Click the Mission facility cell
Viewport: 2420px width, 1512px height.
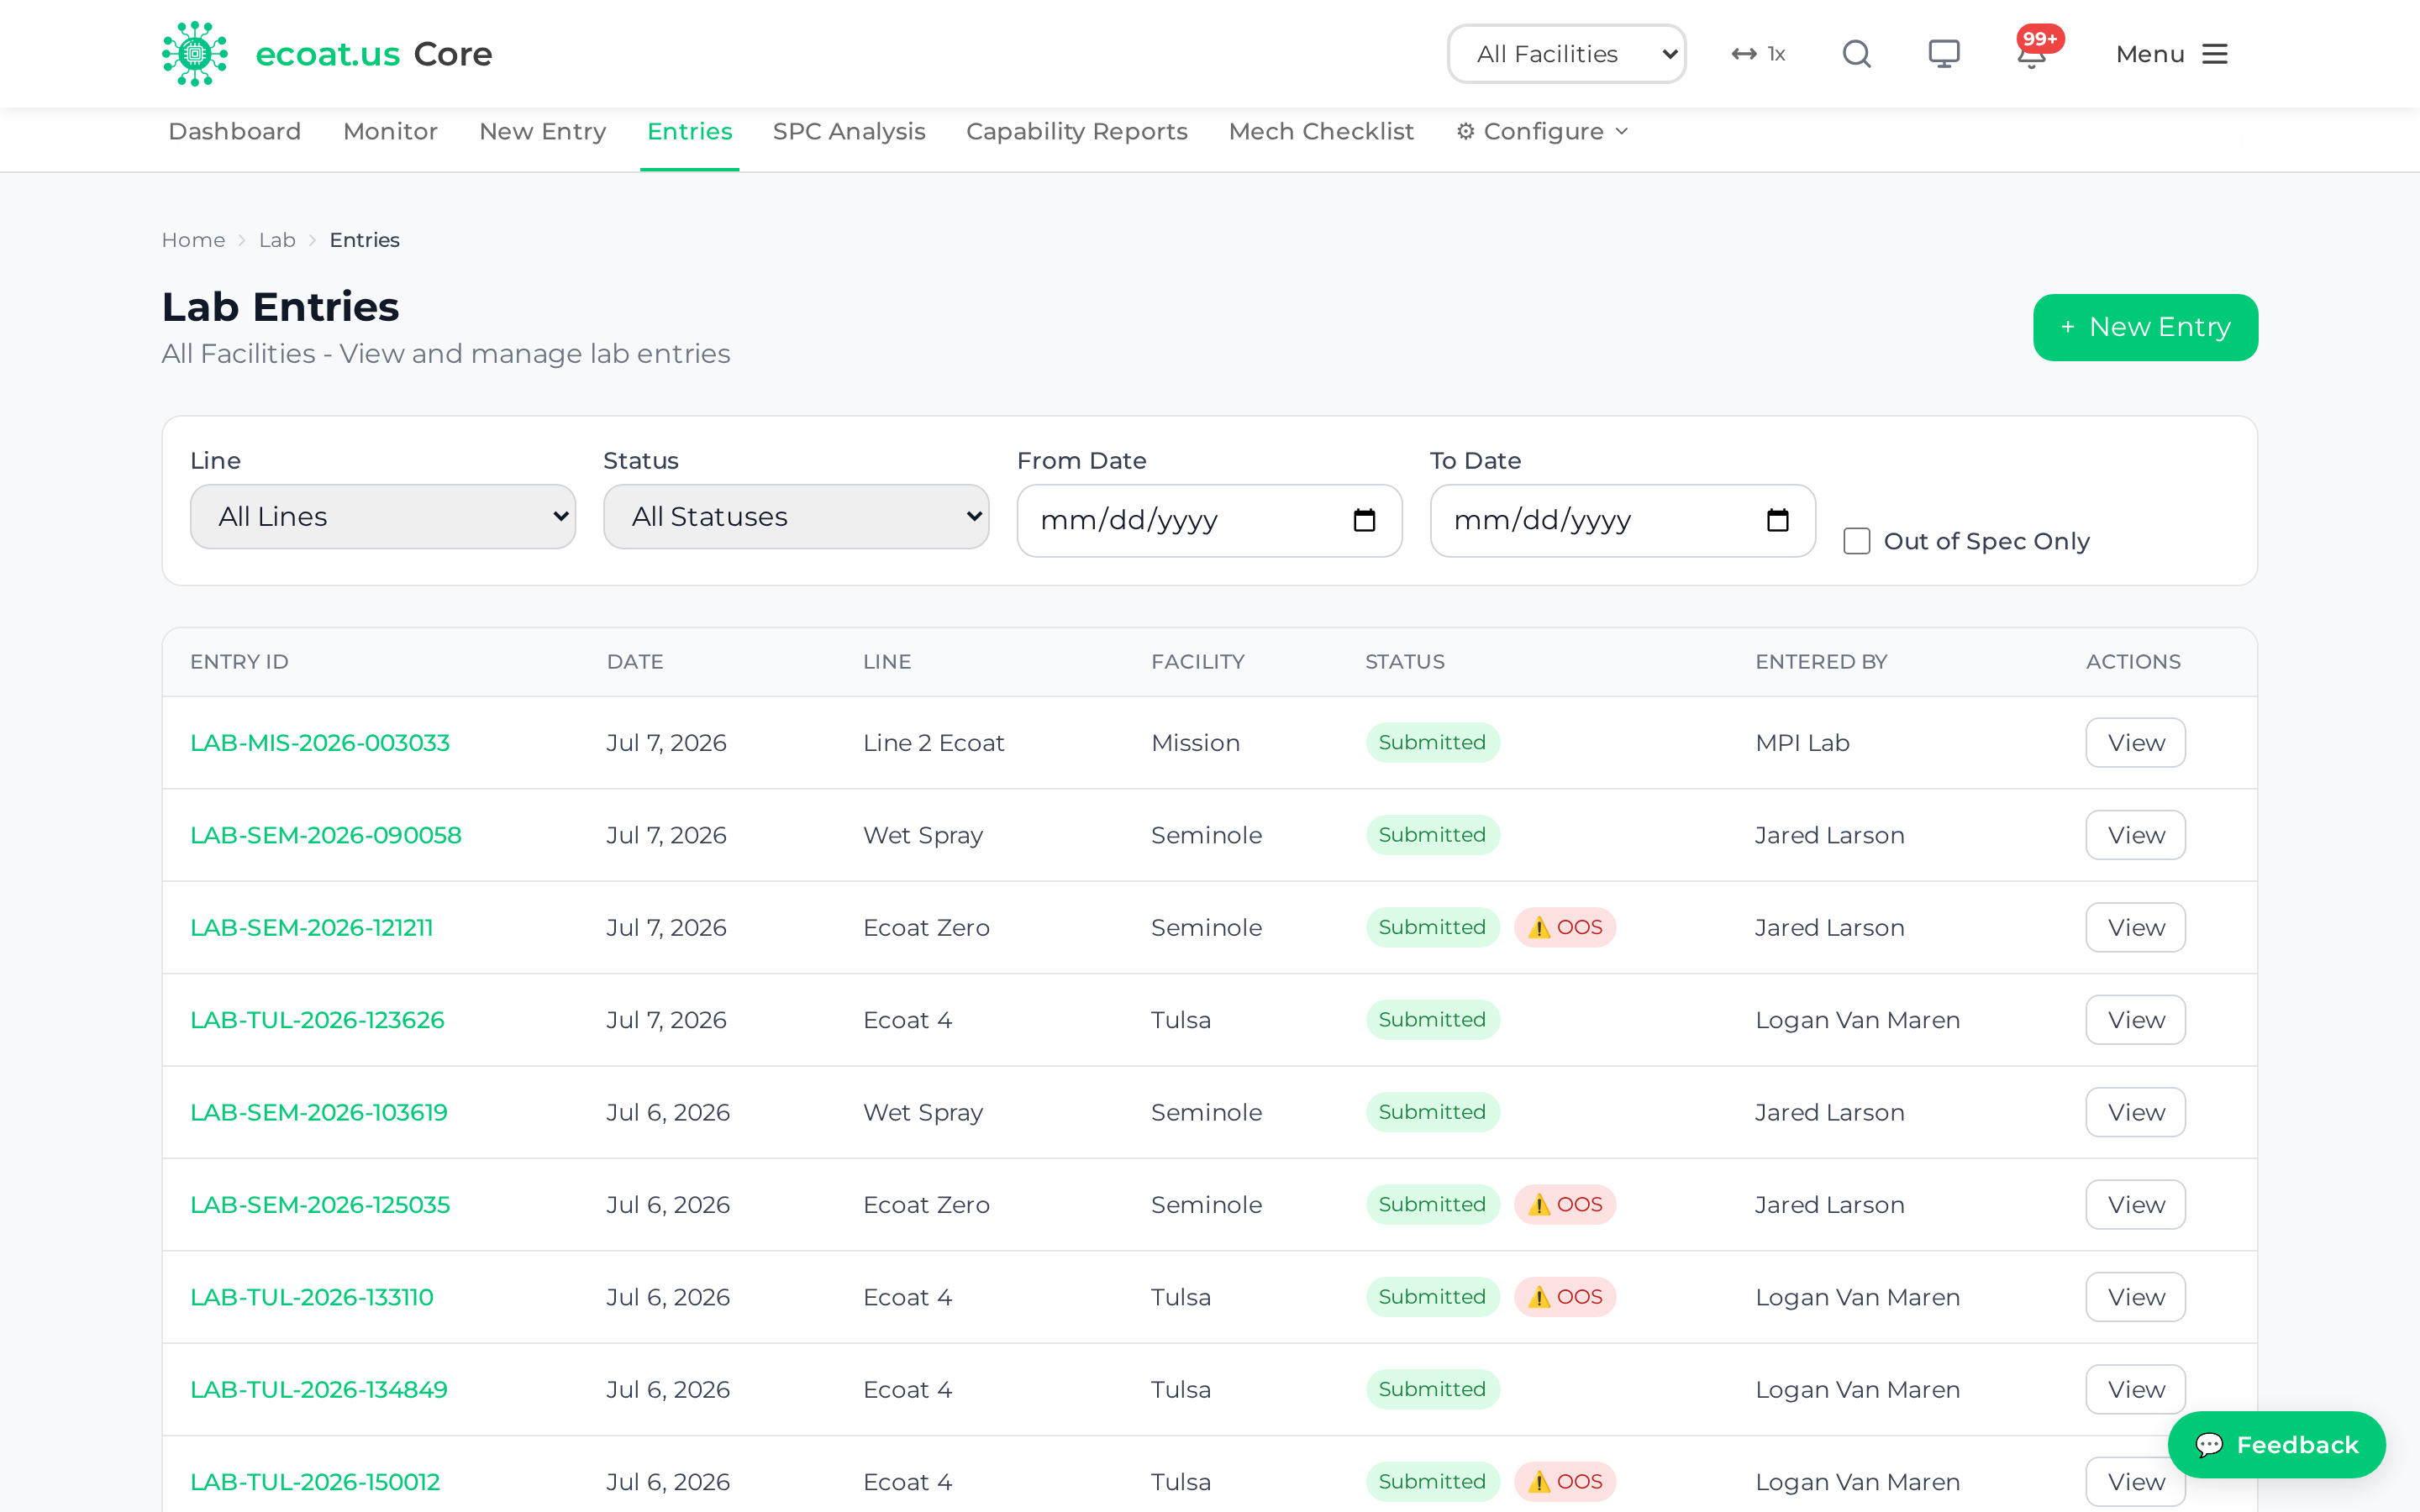[1195, 743]
